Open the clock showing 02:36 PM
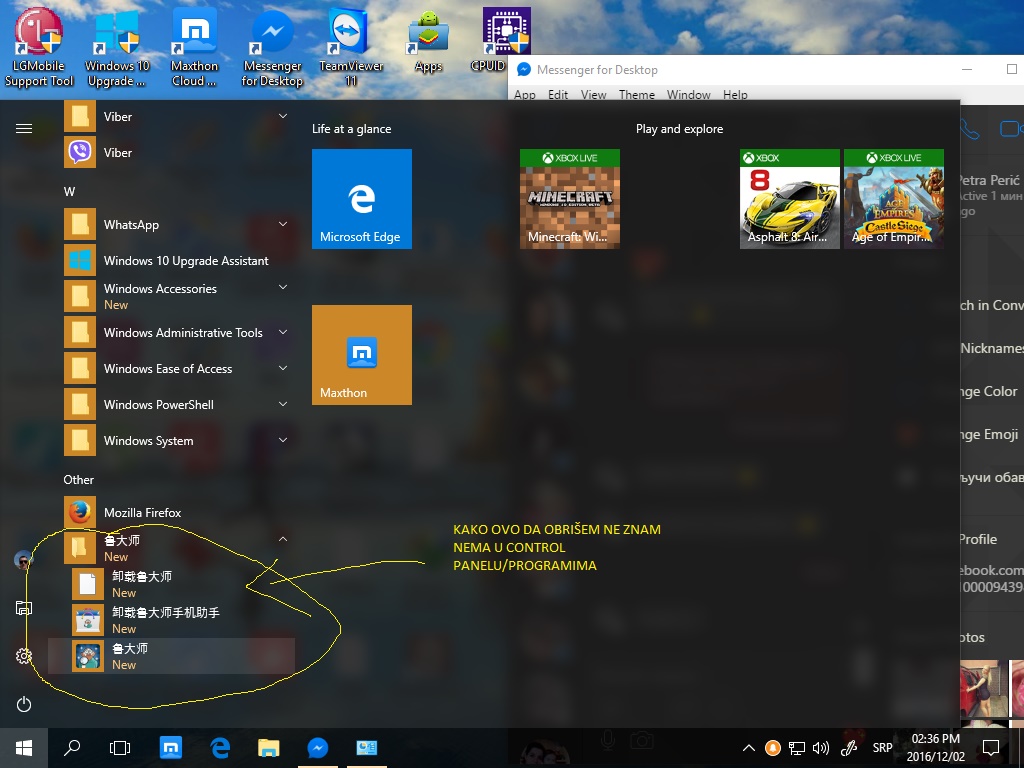The height and width of the screenshot is (768, 1024). click(935, 748)
